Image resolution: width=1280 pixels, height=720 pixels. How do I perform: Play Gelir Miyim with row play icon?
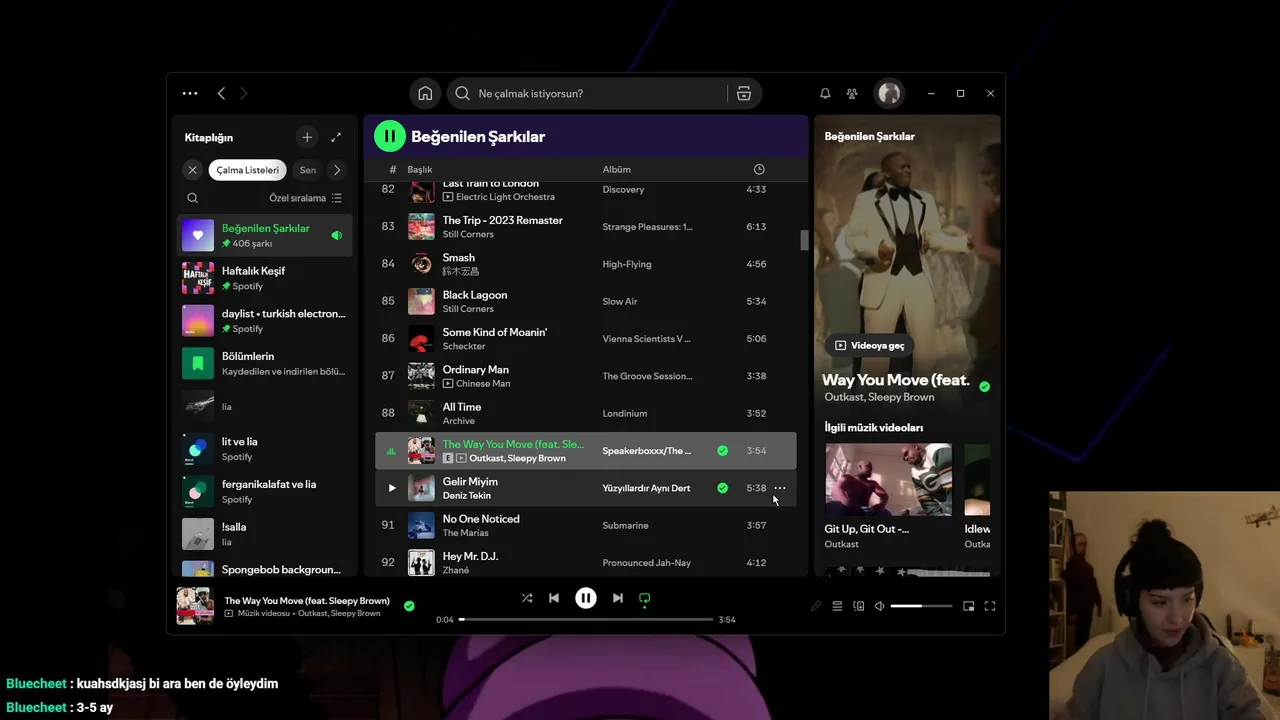(391, 488)
